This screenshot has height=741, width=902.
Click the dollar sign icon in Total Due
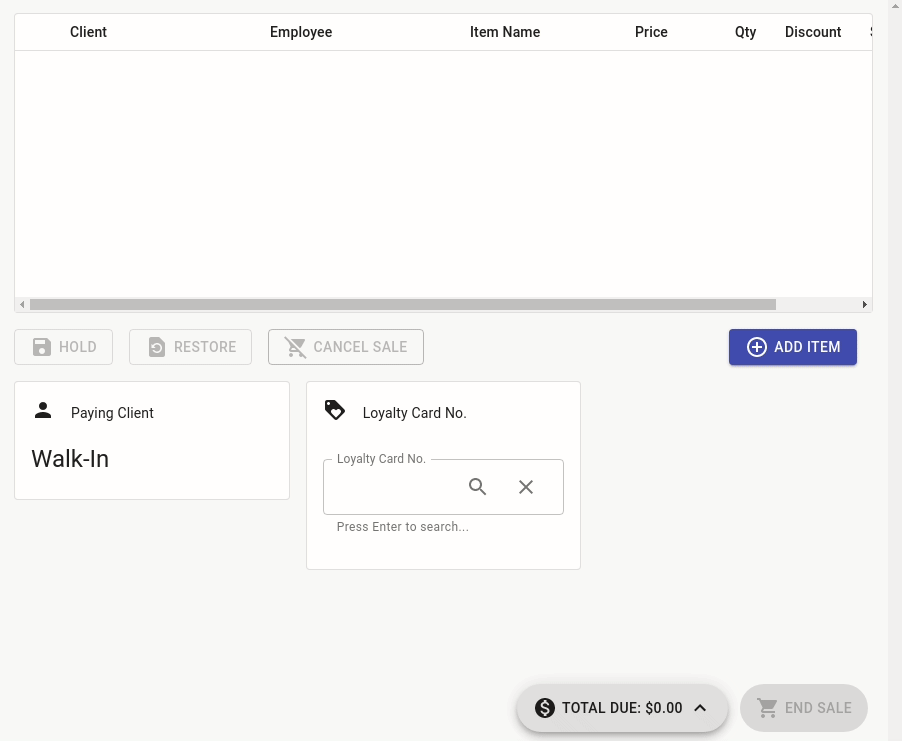[x=545, y=708]
